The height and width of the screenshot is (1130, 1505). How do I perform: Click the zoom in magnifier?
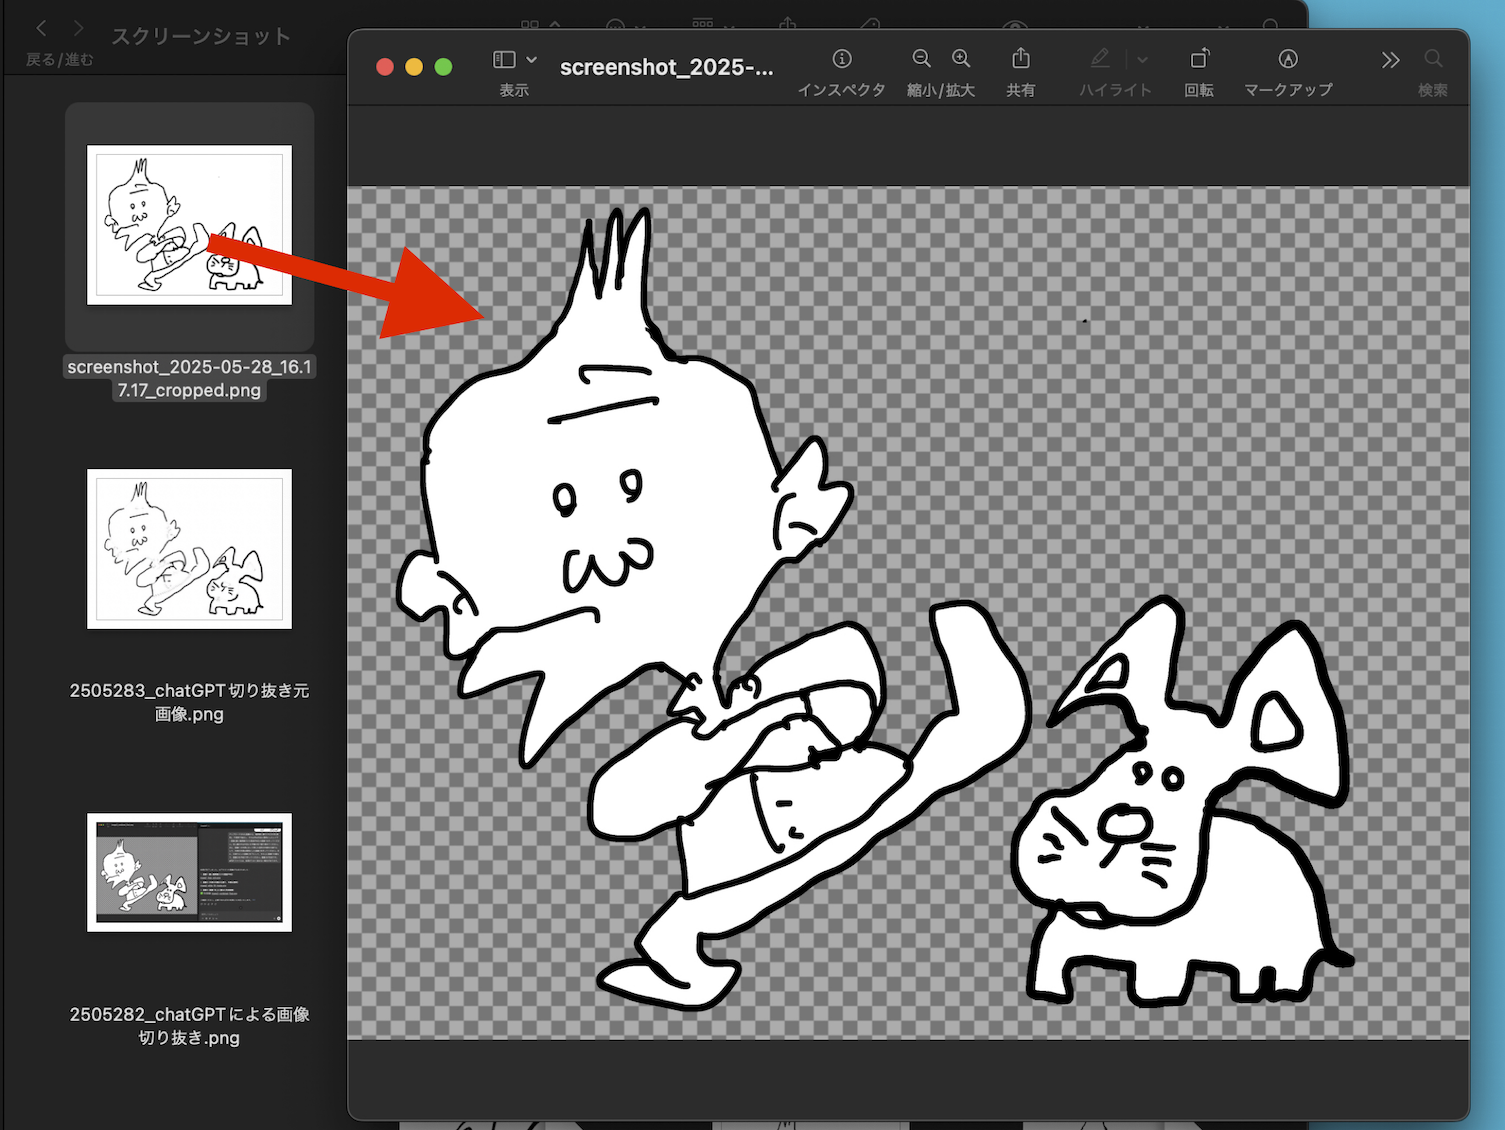(x=961, y=59)
